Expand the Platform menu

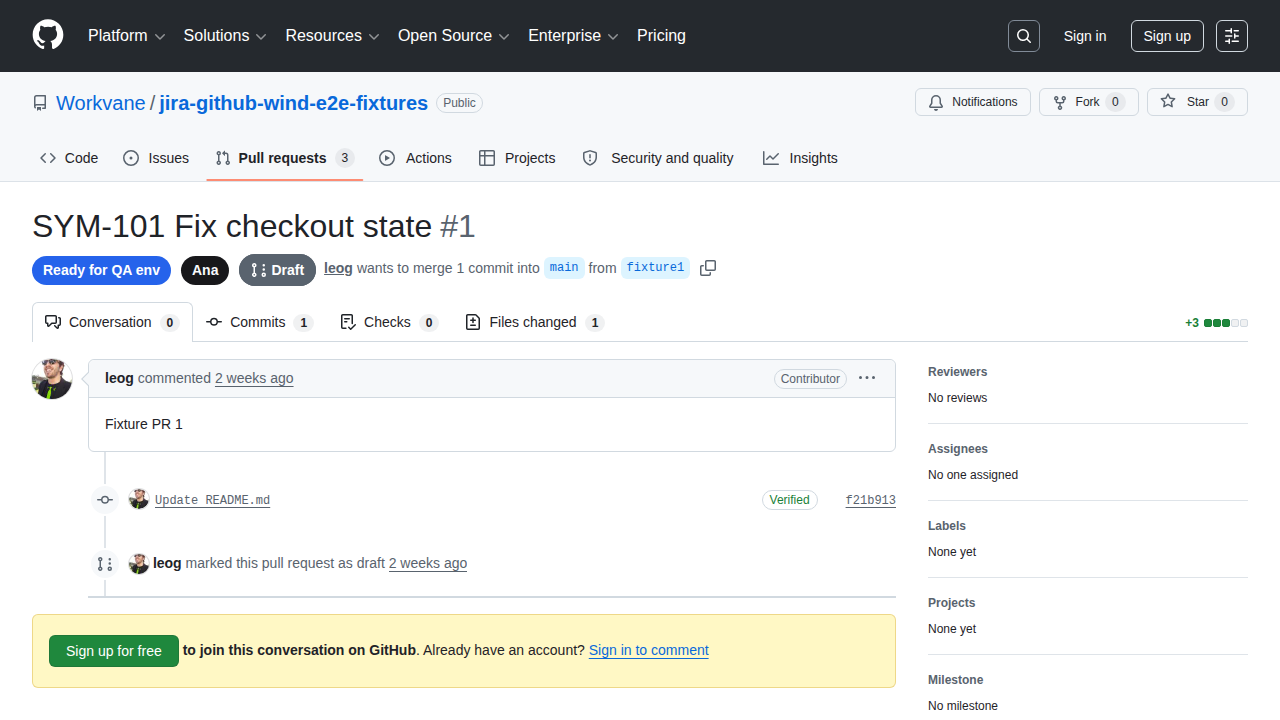pyautogui.click(x=125, y=35)
